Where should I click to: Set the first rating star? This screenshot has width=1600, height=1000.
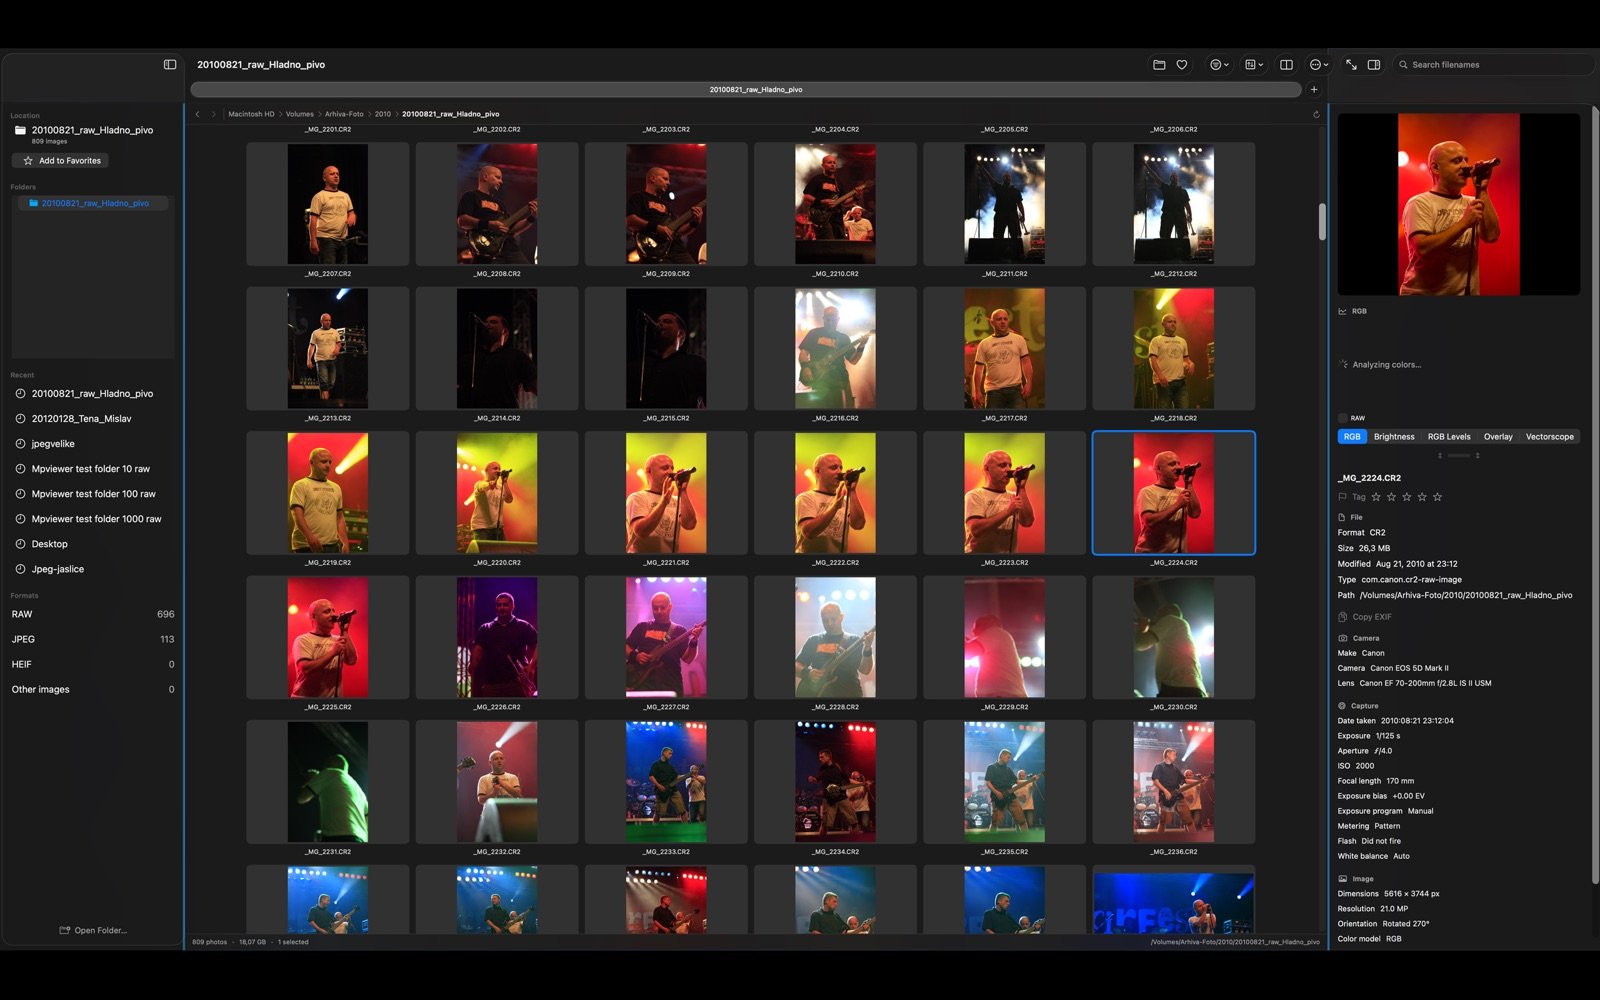pos(1376,497)
